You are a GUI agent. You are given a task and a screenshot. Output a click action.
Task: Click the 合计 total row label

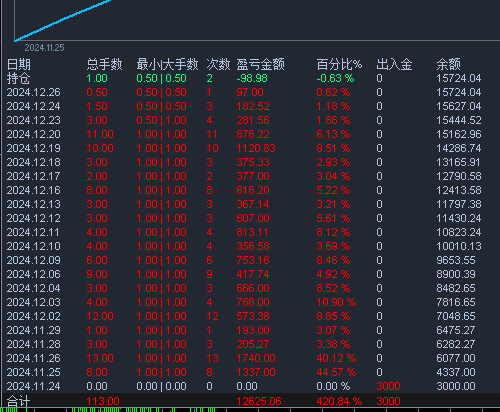pyautogui.click(x=19, y=401)
